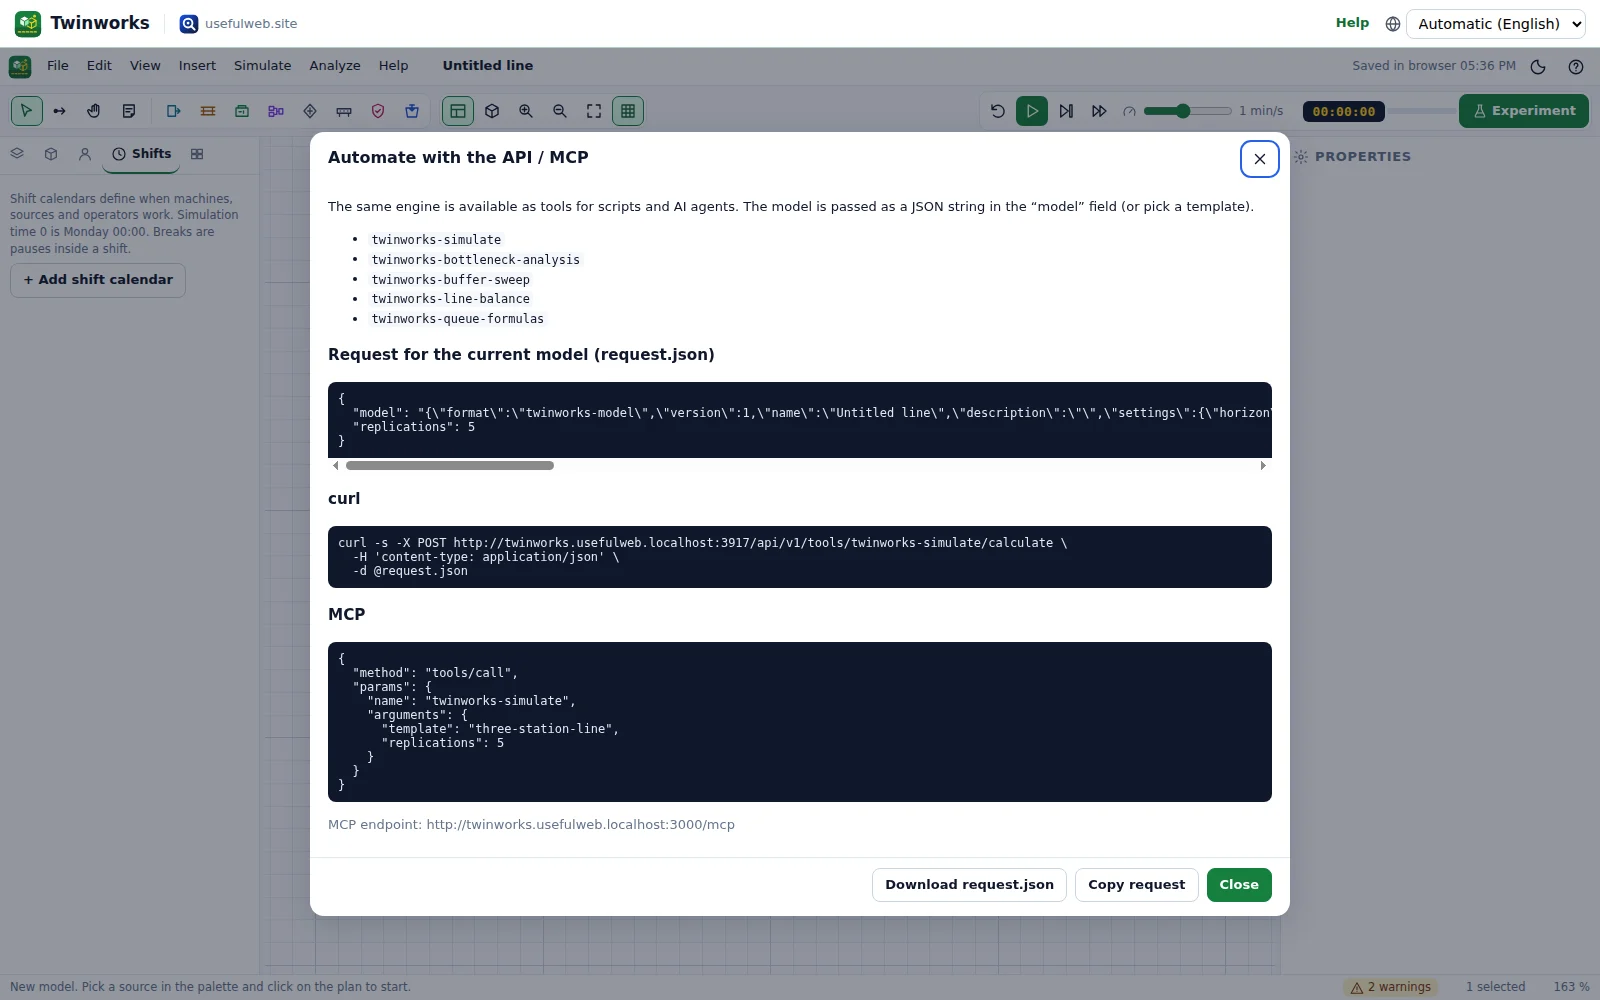
Task: Switch to the Shifts tab
Action: coord(141,154)
